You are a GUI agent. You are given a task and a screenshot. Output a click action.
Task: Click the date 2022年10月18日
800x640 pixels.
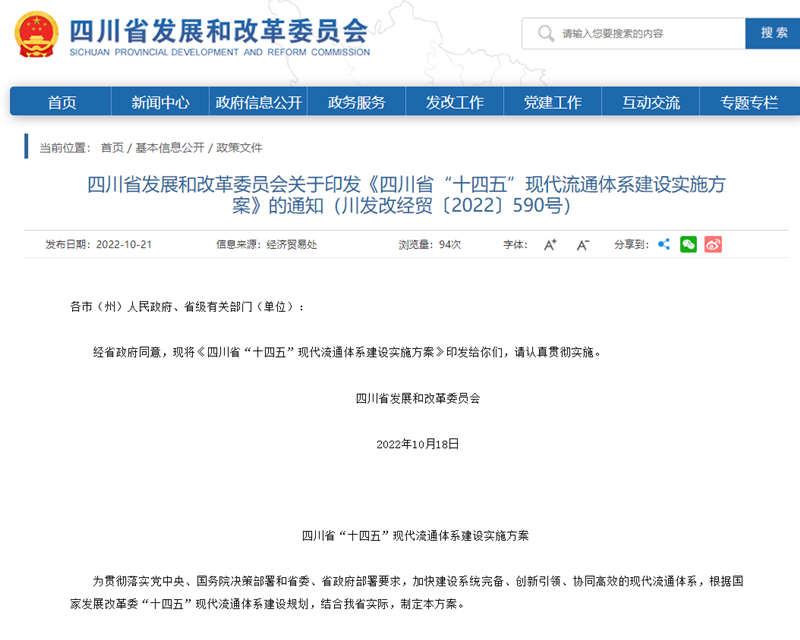tap(417, 444)
